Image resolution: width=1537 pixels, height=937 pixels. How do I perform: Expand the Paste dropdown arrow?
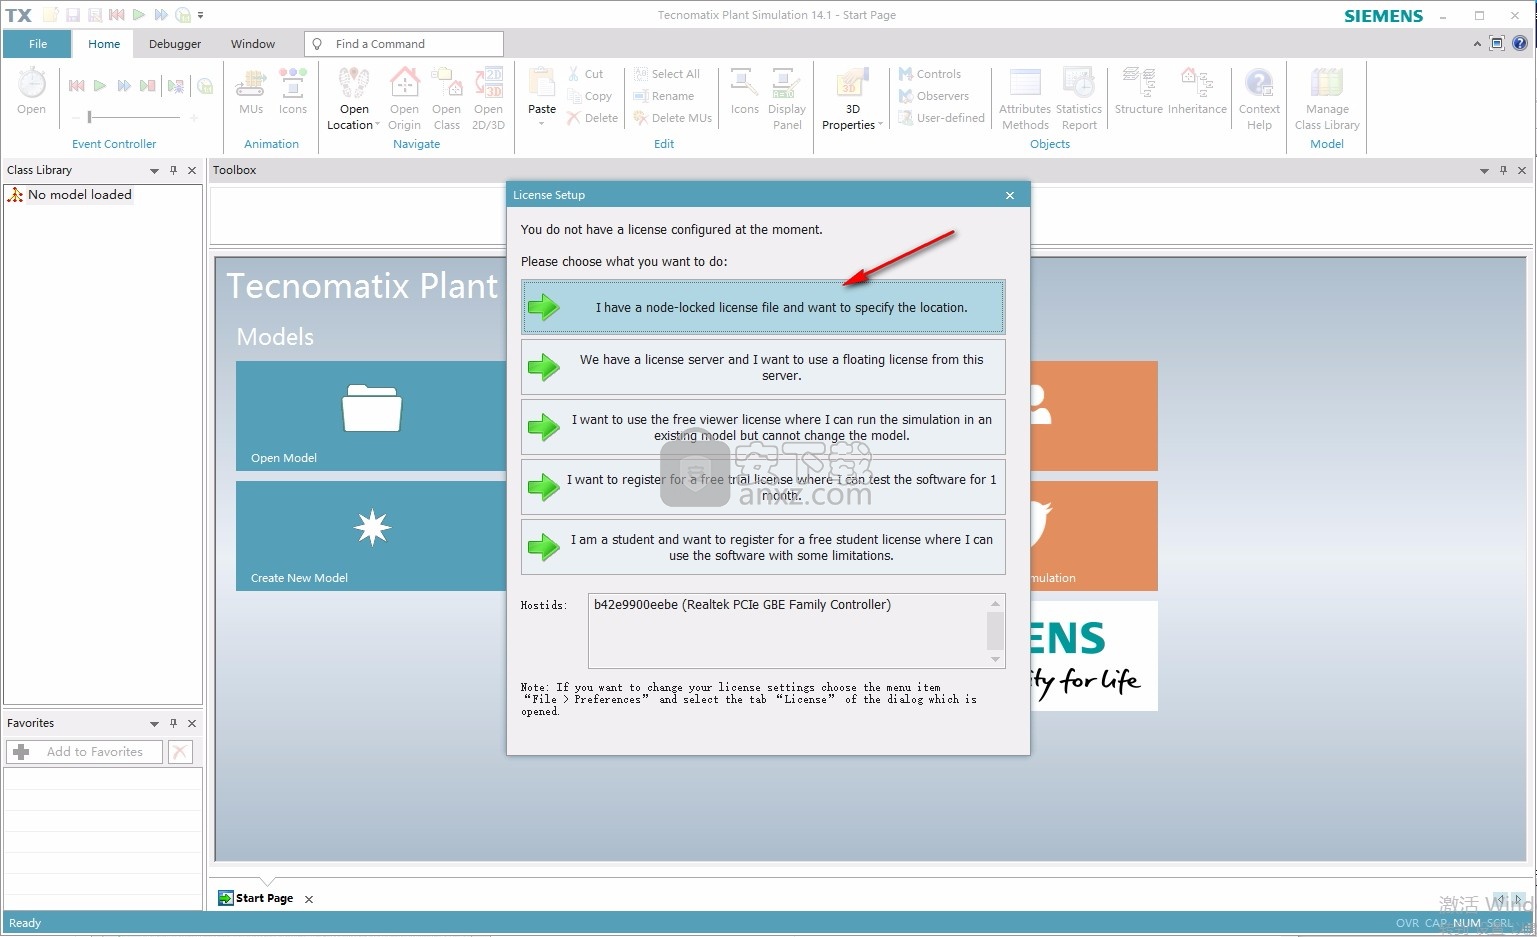click(542, 124)
